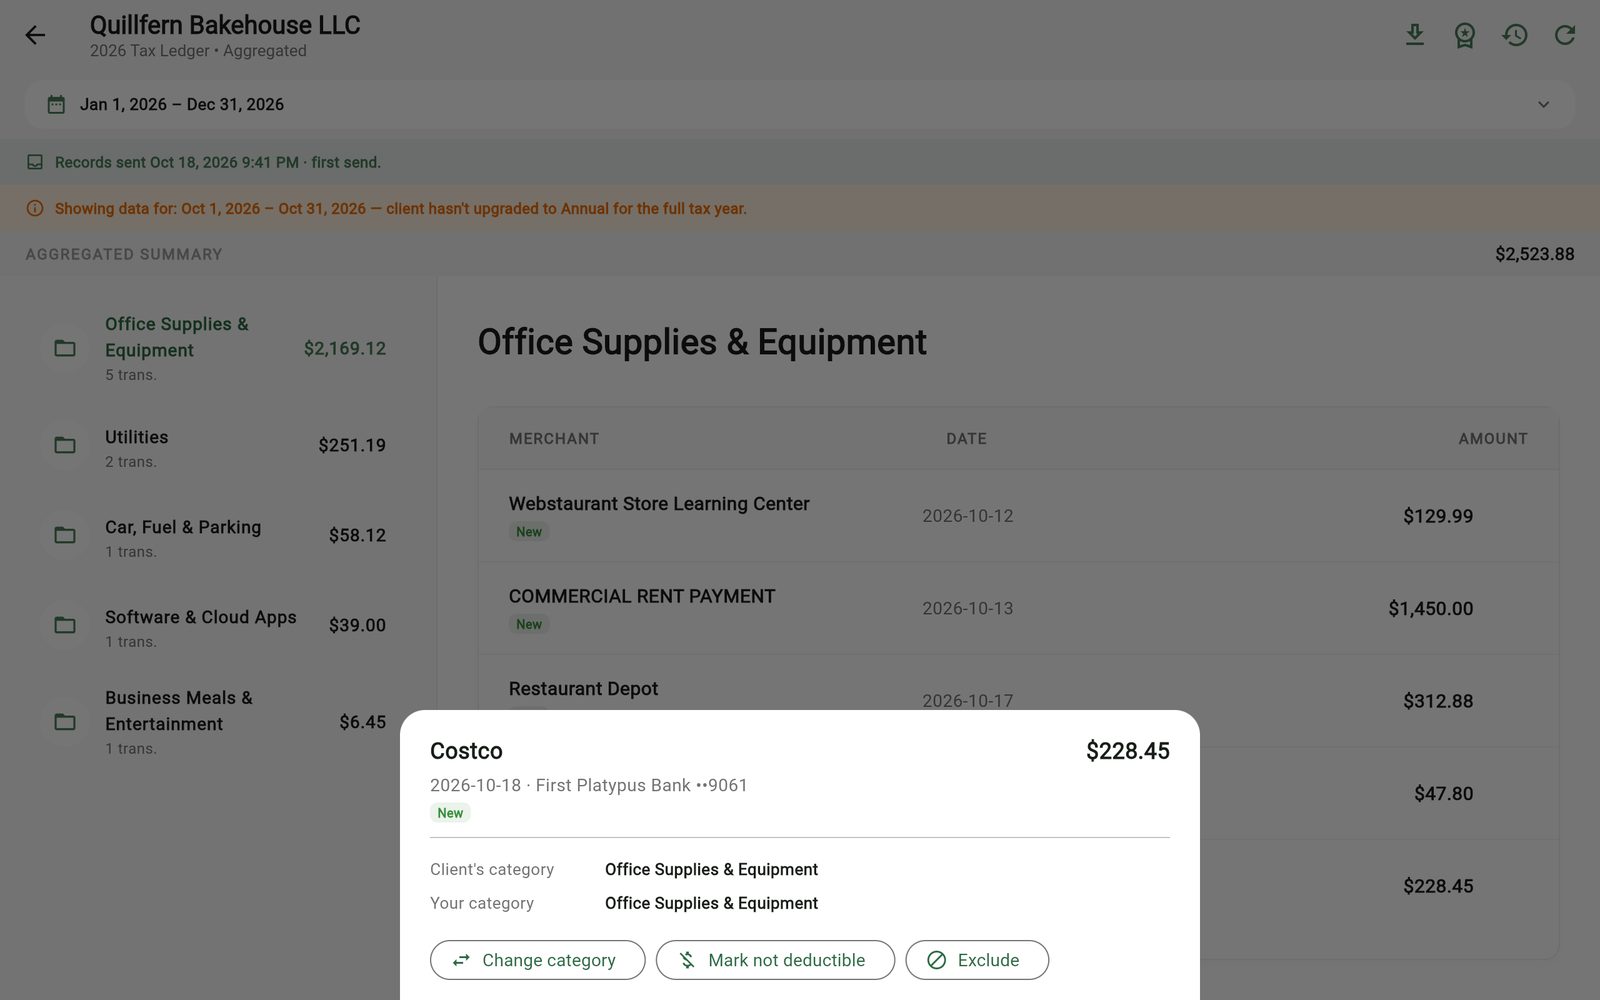1600x1000 pixels.
Task: Click the swap arrows icon in Change category
Action: [461, 960]
